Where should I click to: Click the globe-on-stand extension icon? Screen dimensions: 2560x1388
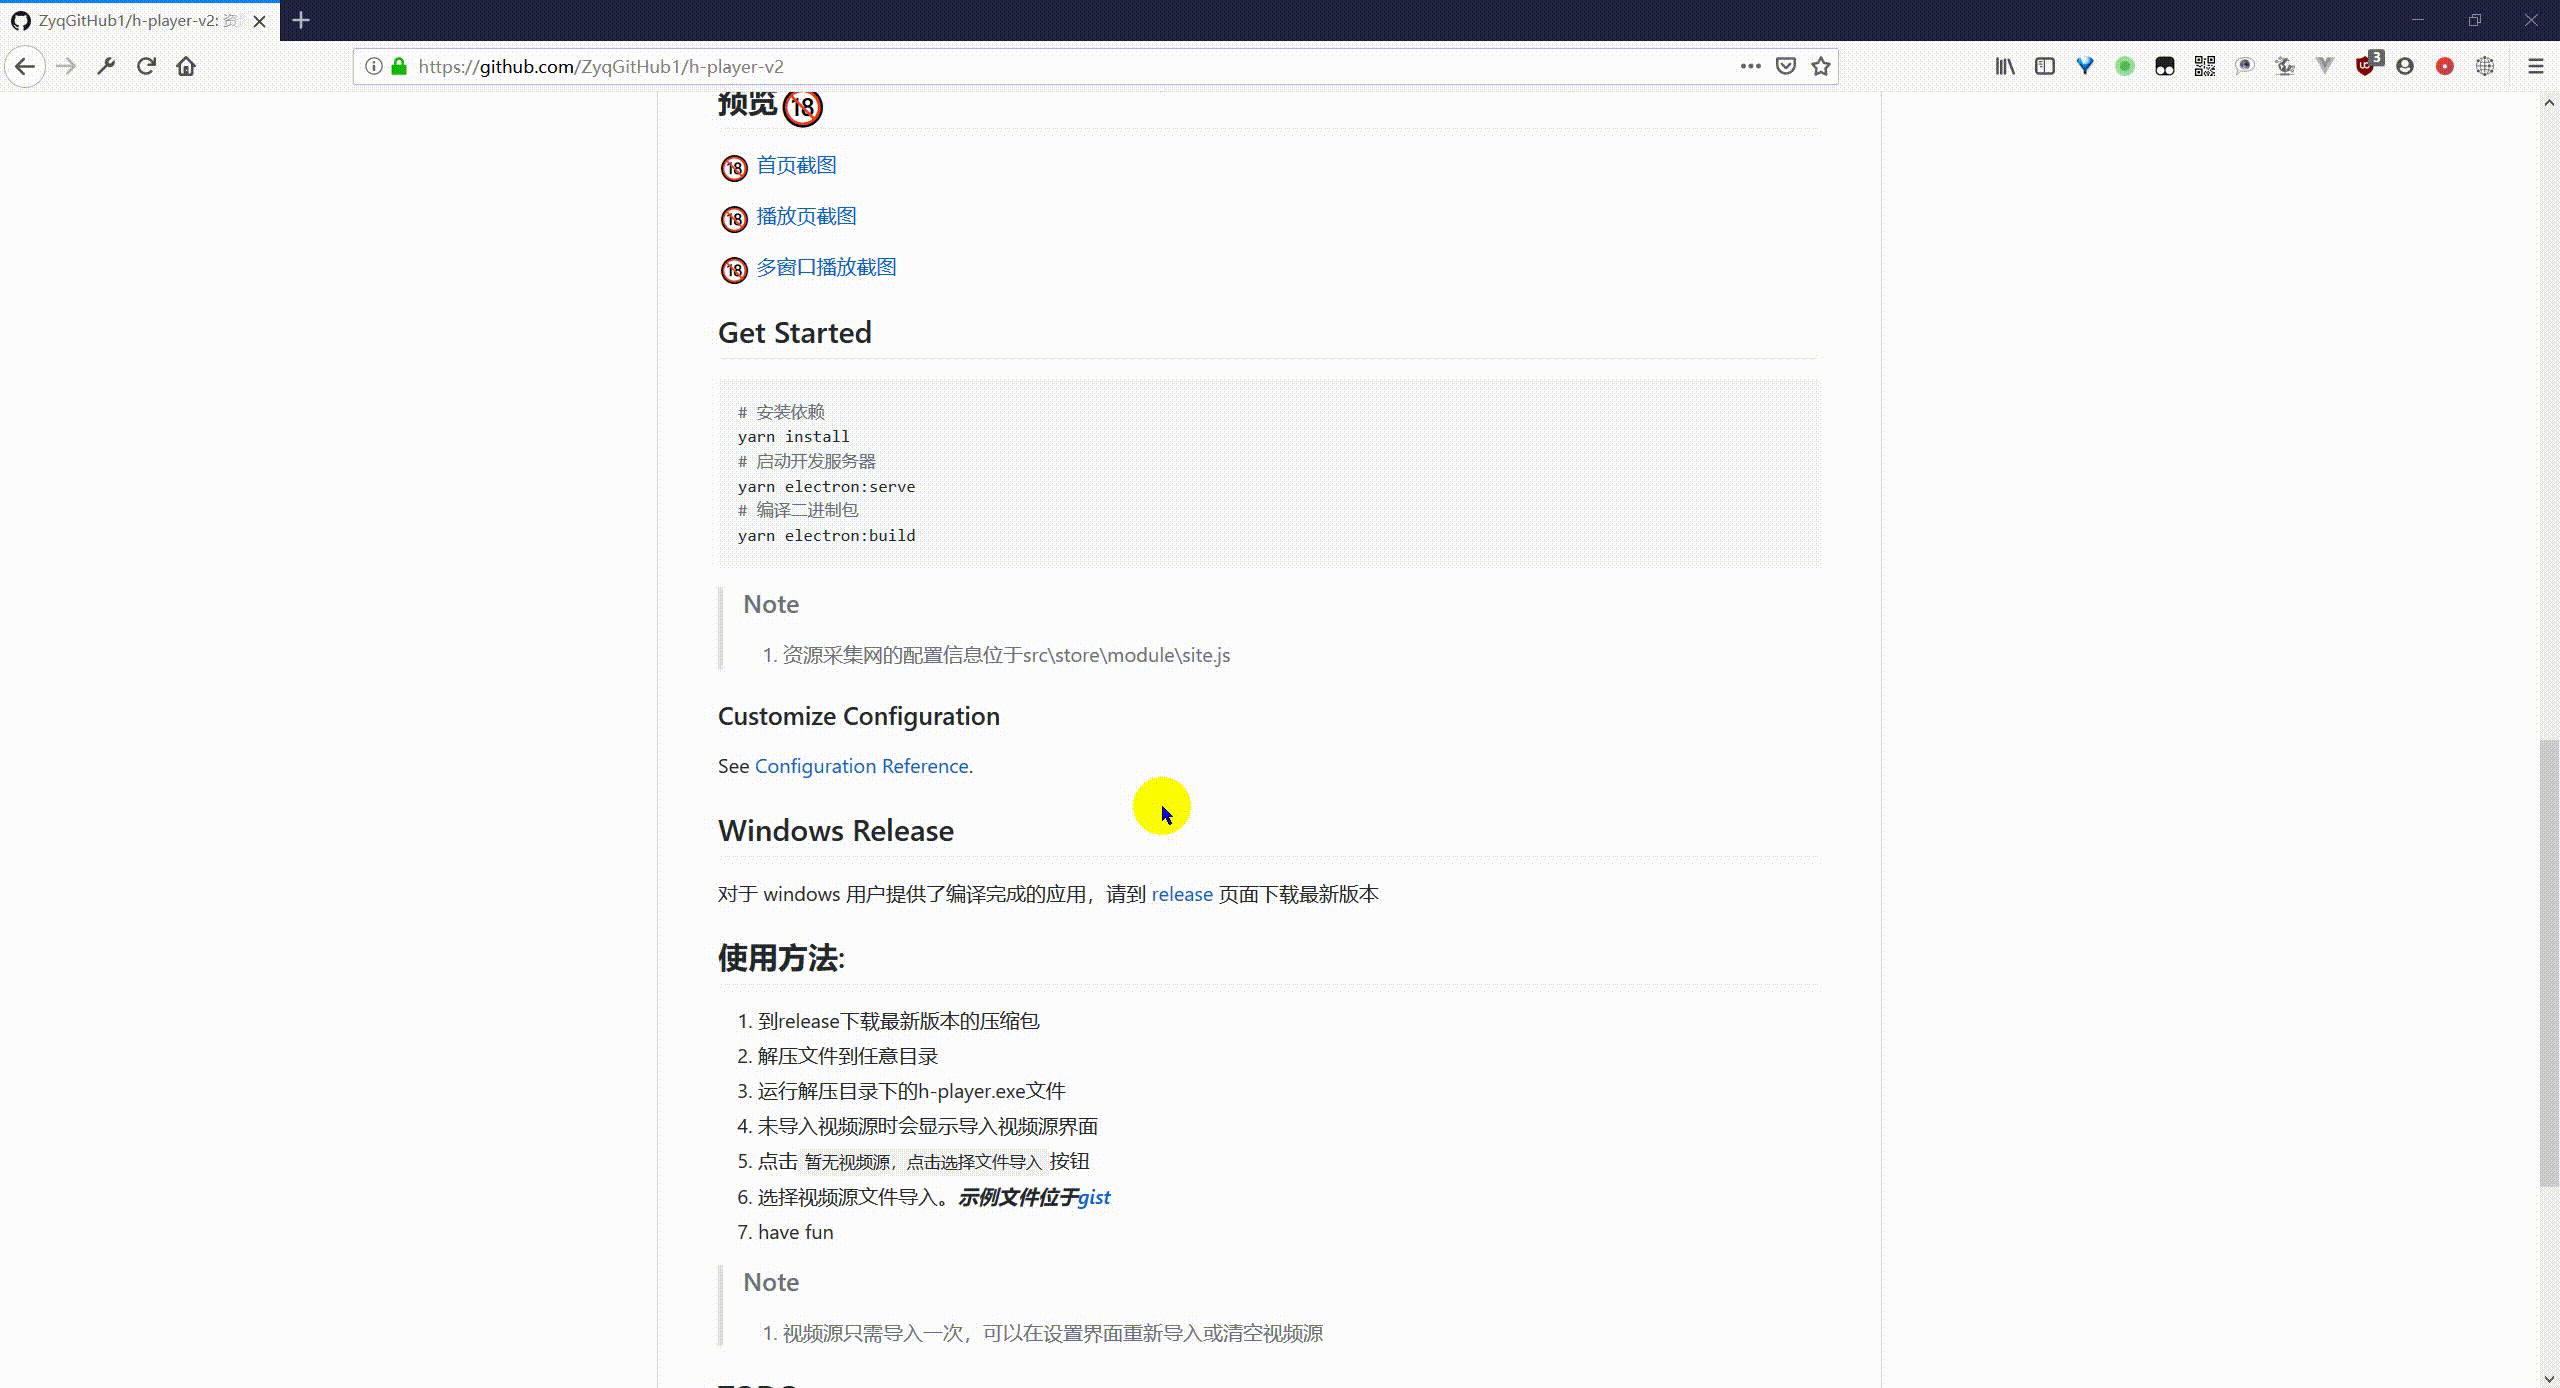(x=2285, y=66)
